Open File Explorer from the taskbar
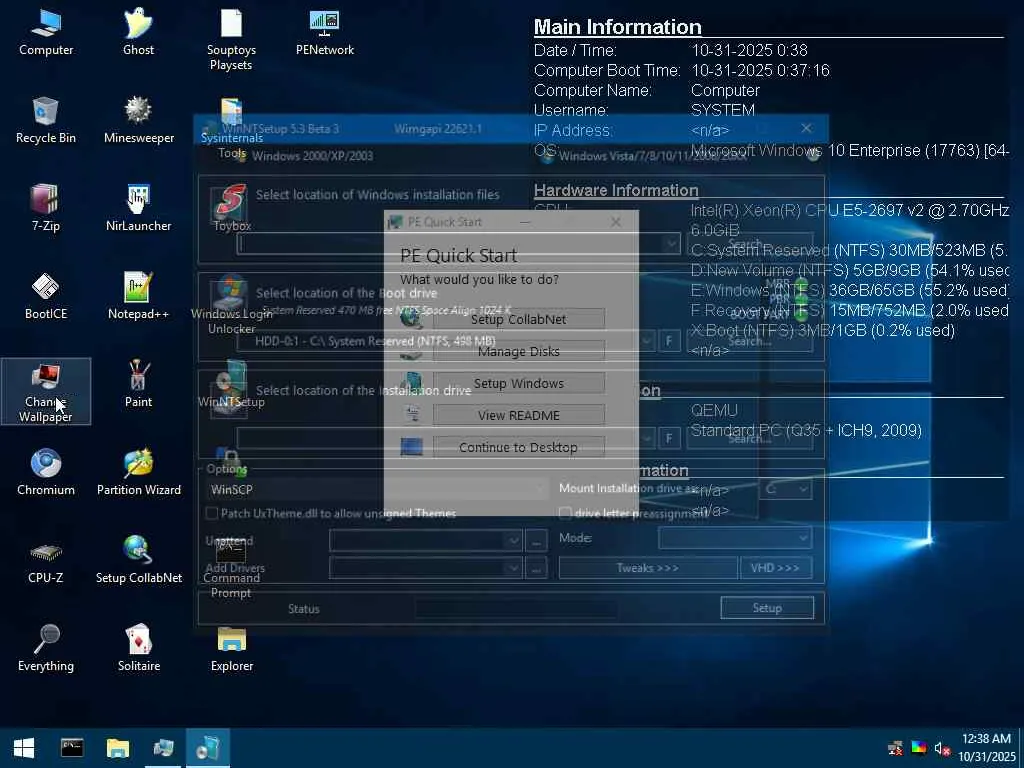Screen dimensions: 1024x768 click(118, 748)
